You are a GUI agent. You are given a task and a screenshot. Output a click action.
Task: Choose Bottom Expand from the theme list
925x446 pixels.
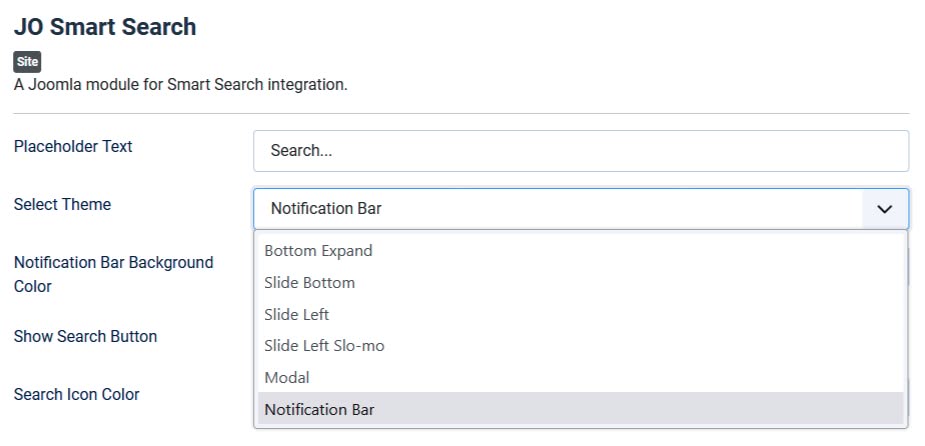pos(318,251)
